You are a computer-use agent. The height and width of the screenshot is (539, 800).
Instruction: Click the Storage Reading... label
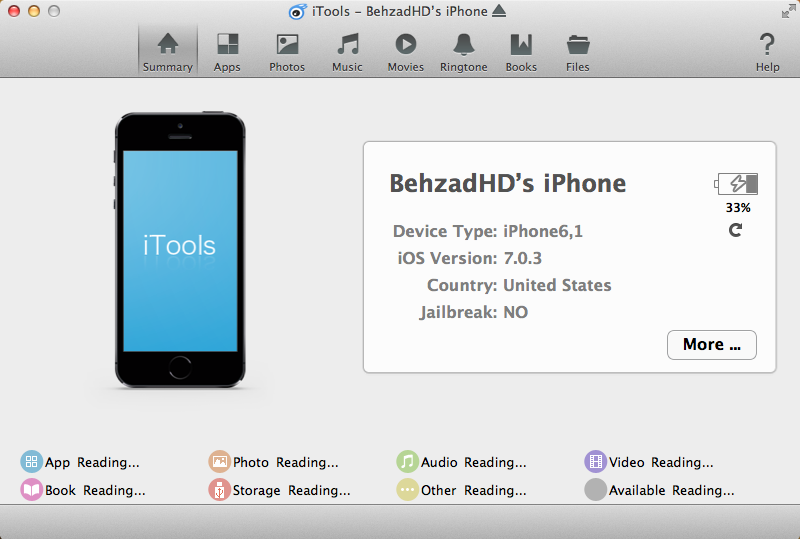click(292, 491)
